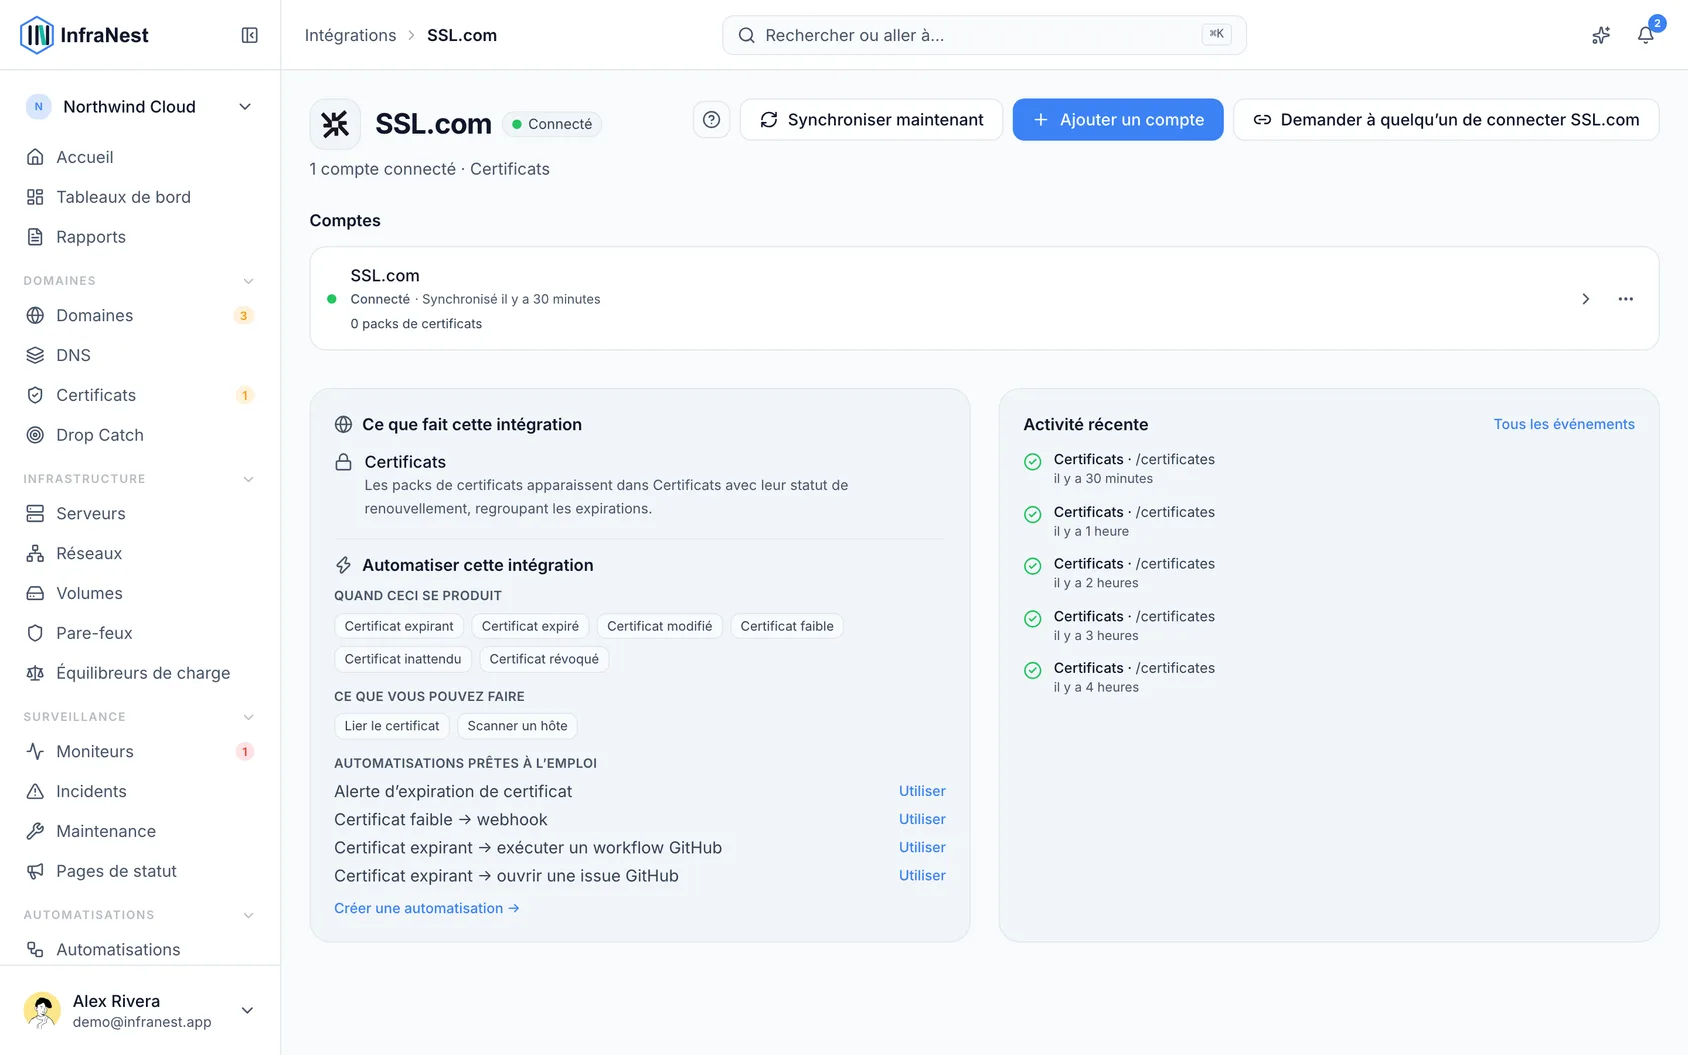Use Certificat faible webhook automation
The width and height of the screenshot is (1688, 1055).
point(922,819)
